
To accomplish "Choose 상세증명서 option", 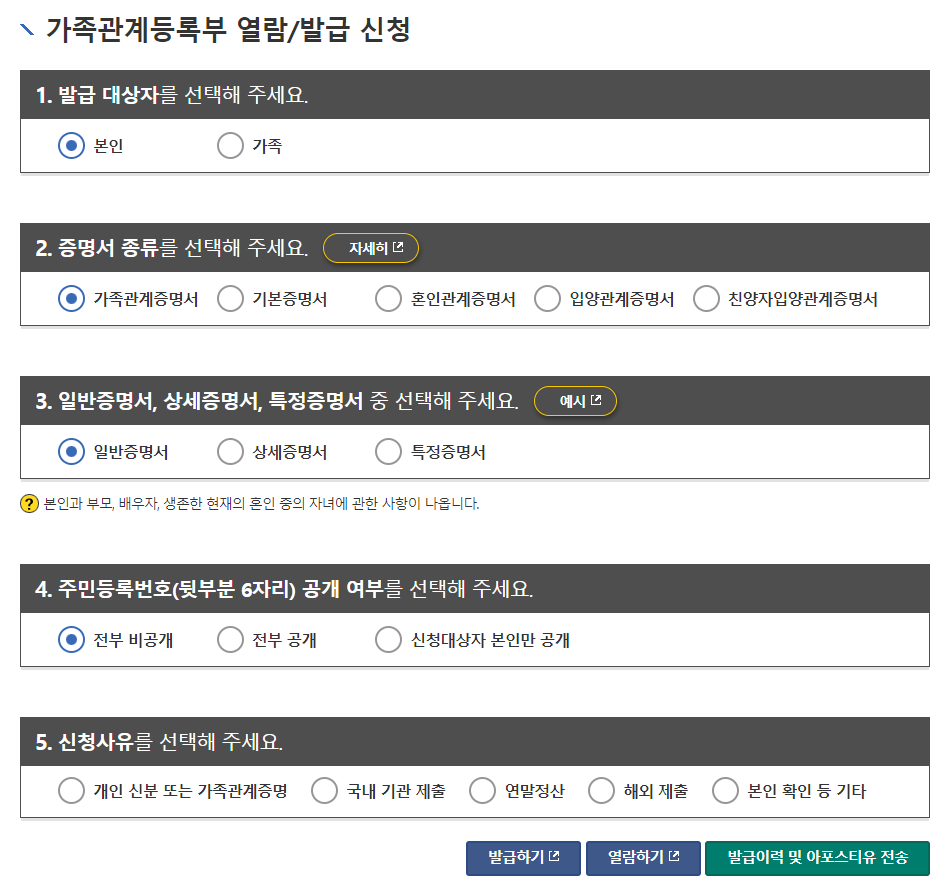I will [x=230, y=452].
